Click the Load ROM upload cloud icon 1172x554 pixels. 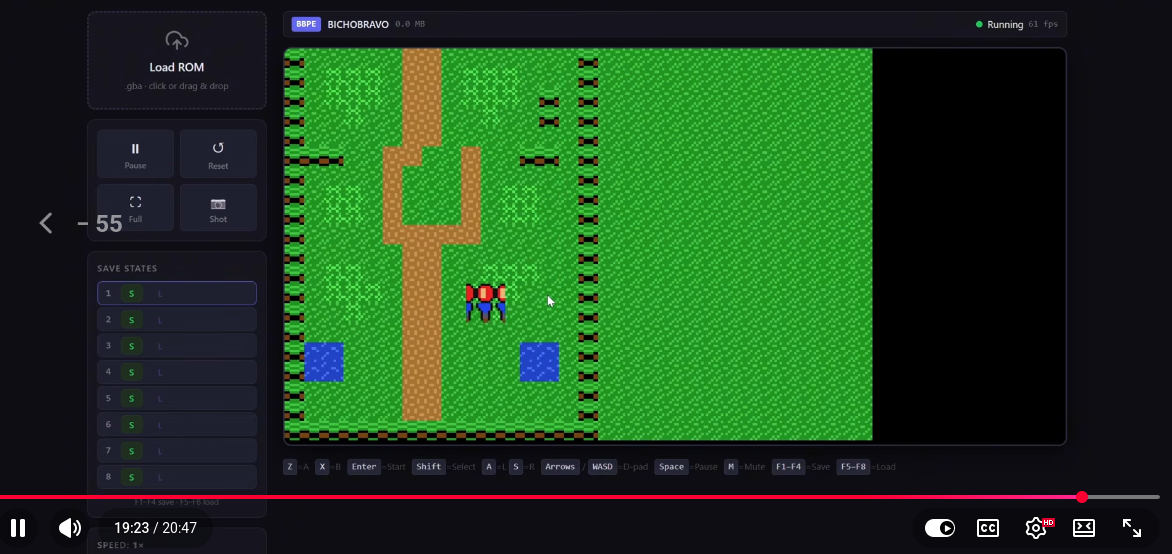pos(176,41)
